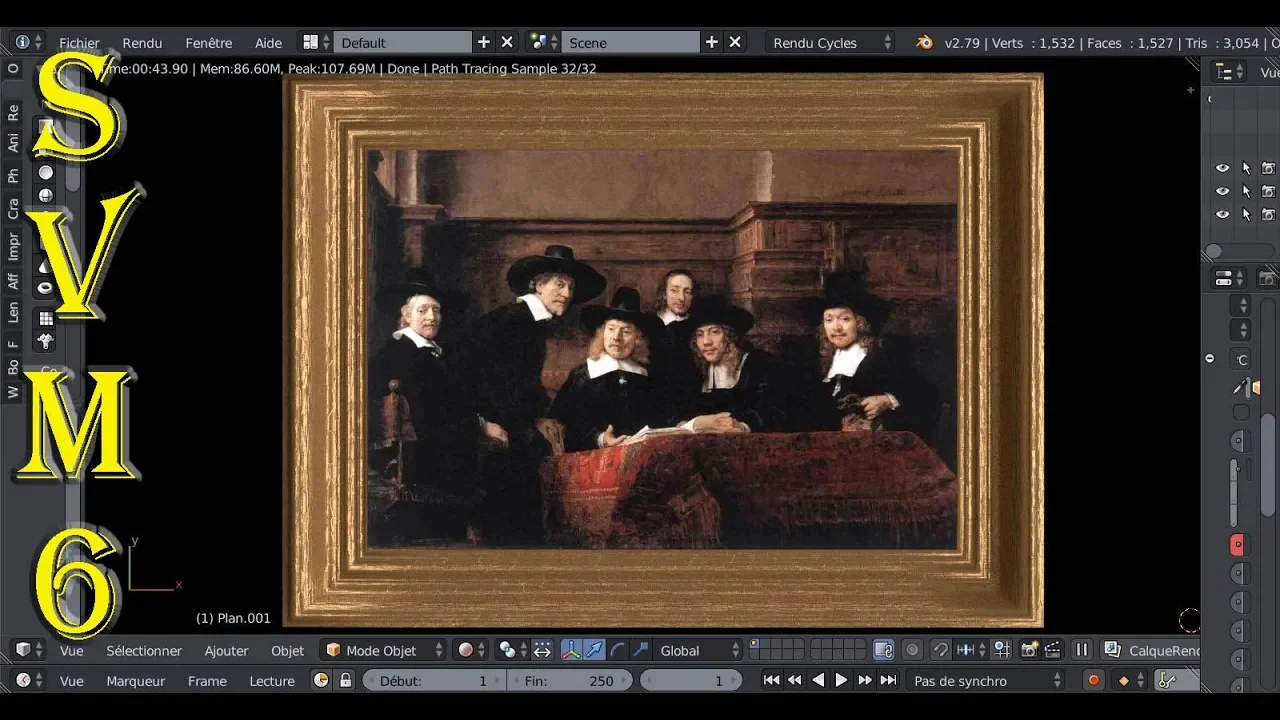Image resolution: width=1280 pixels, height=720 pixels.
Task: Open proportional editing mode selector
Action: [x=912, y=650]
